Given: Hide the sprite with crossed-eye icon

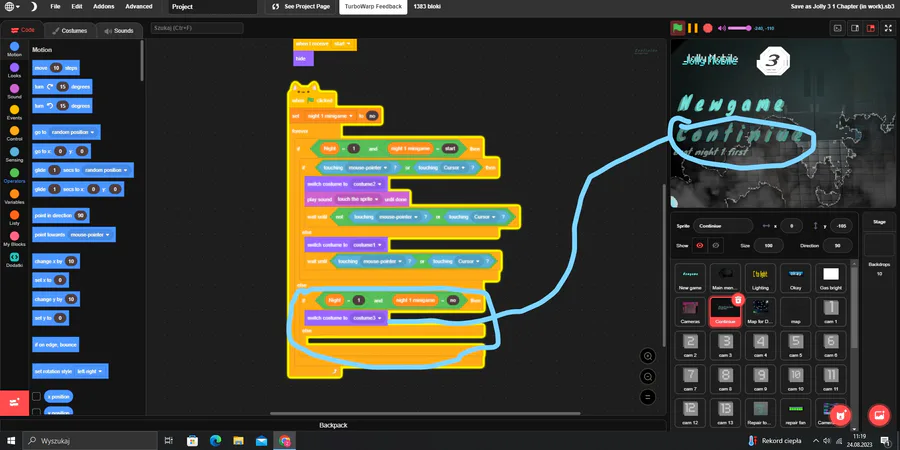Looking at the screenshot, I should (x=715, y=245).
